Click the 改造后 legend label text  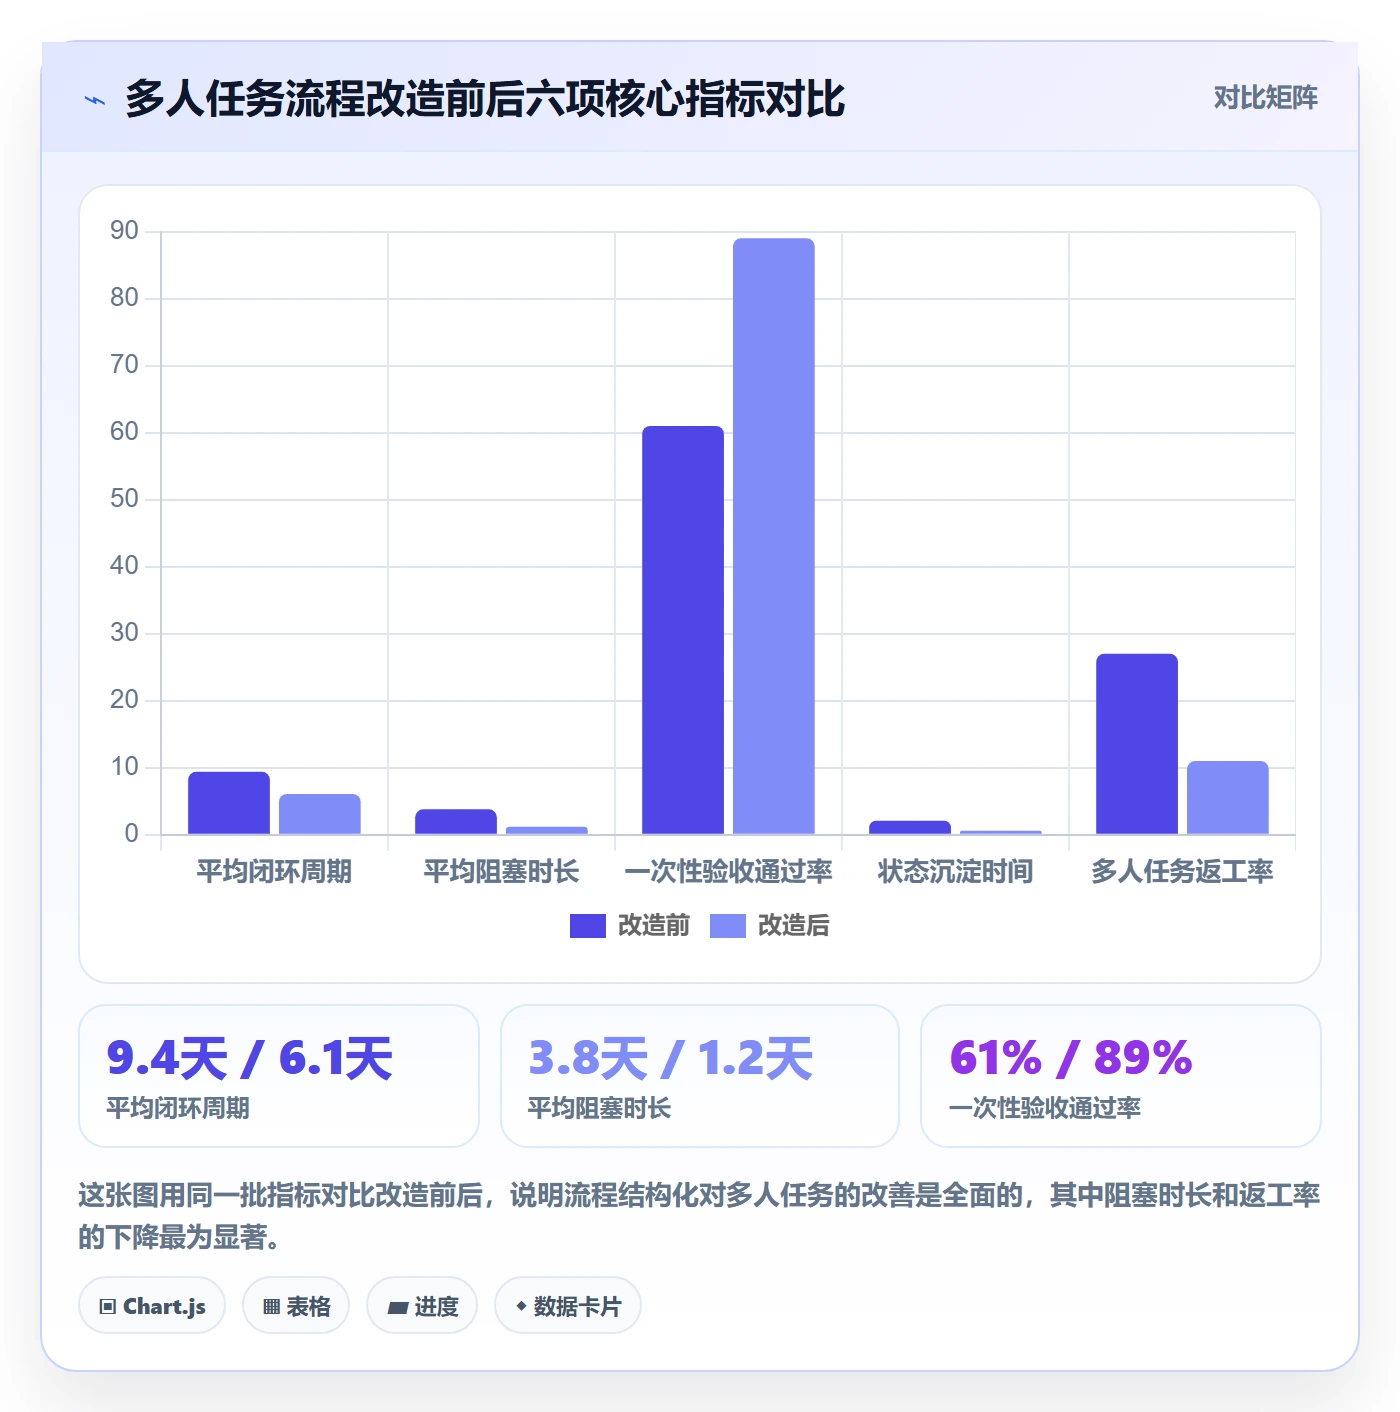(794, 926)
